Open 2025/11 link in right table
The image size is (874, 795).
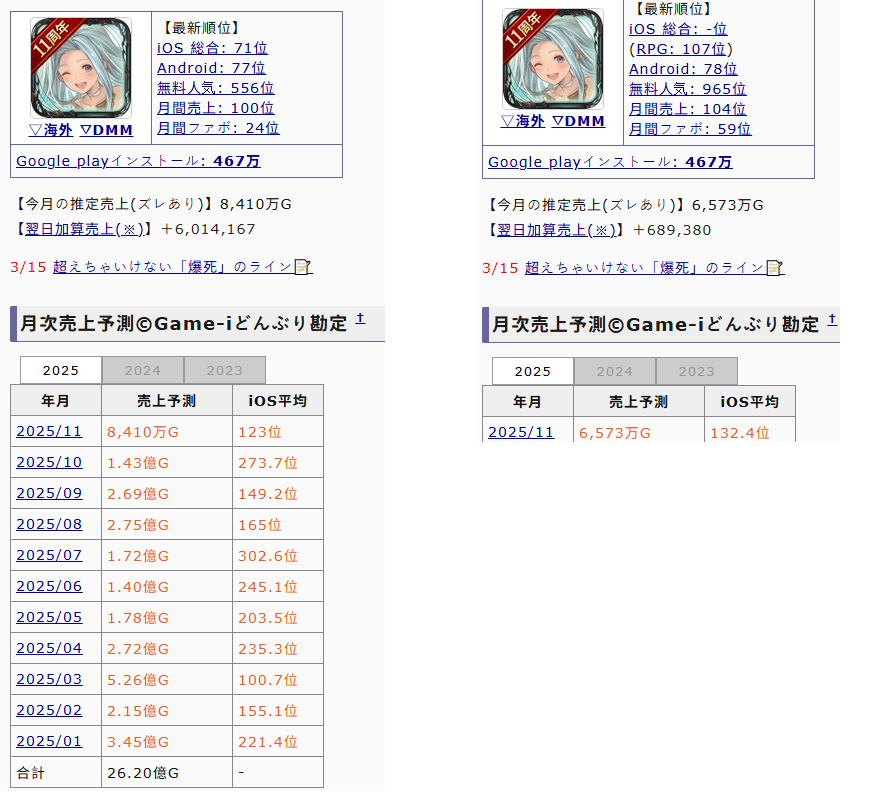[x=521, y=433]
